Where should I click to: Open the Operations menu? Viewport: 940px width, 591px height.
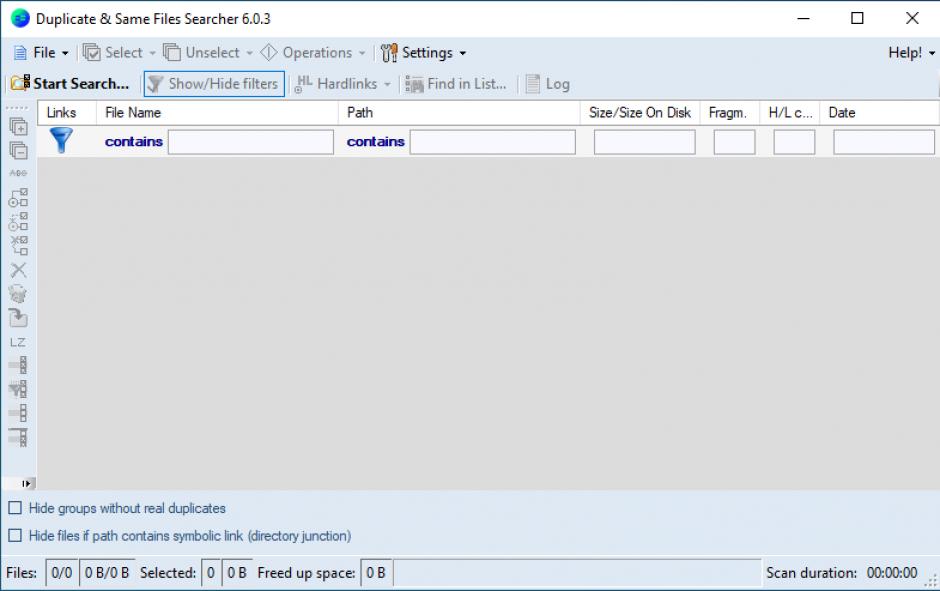313,53
